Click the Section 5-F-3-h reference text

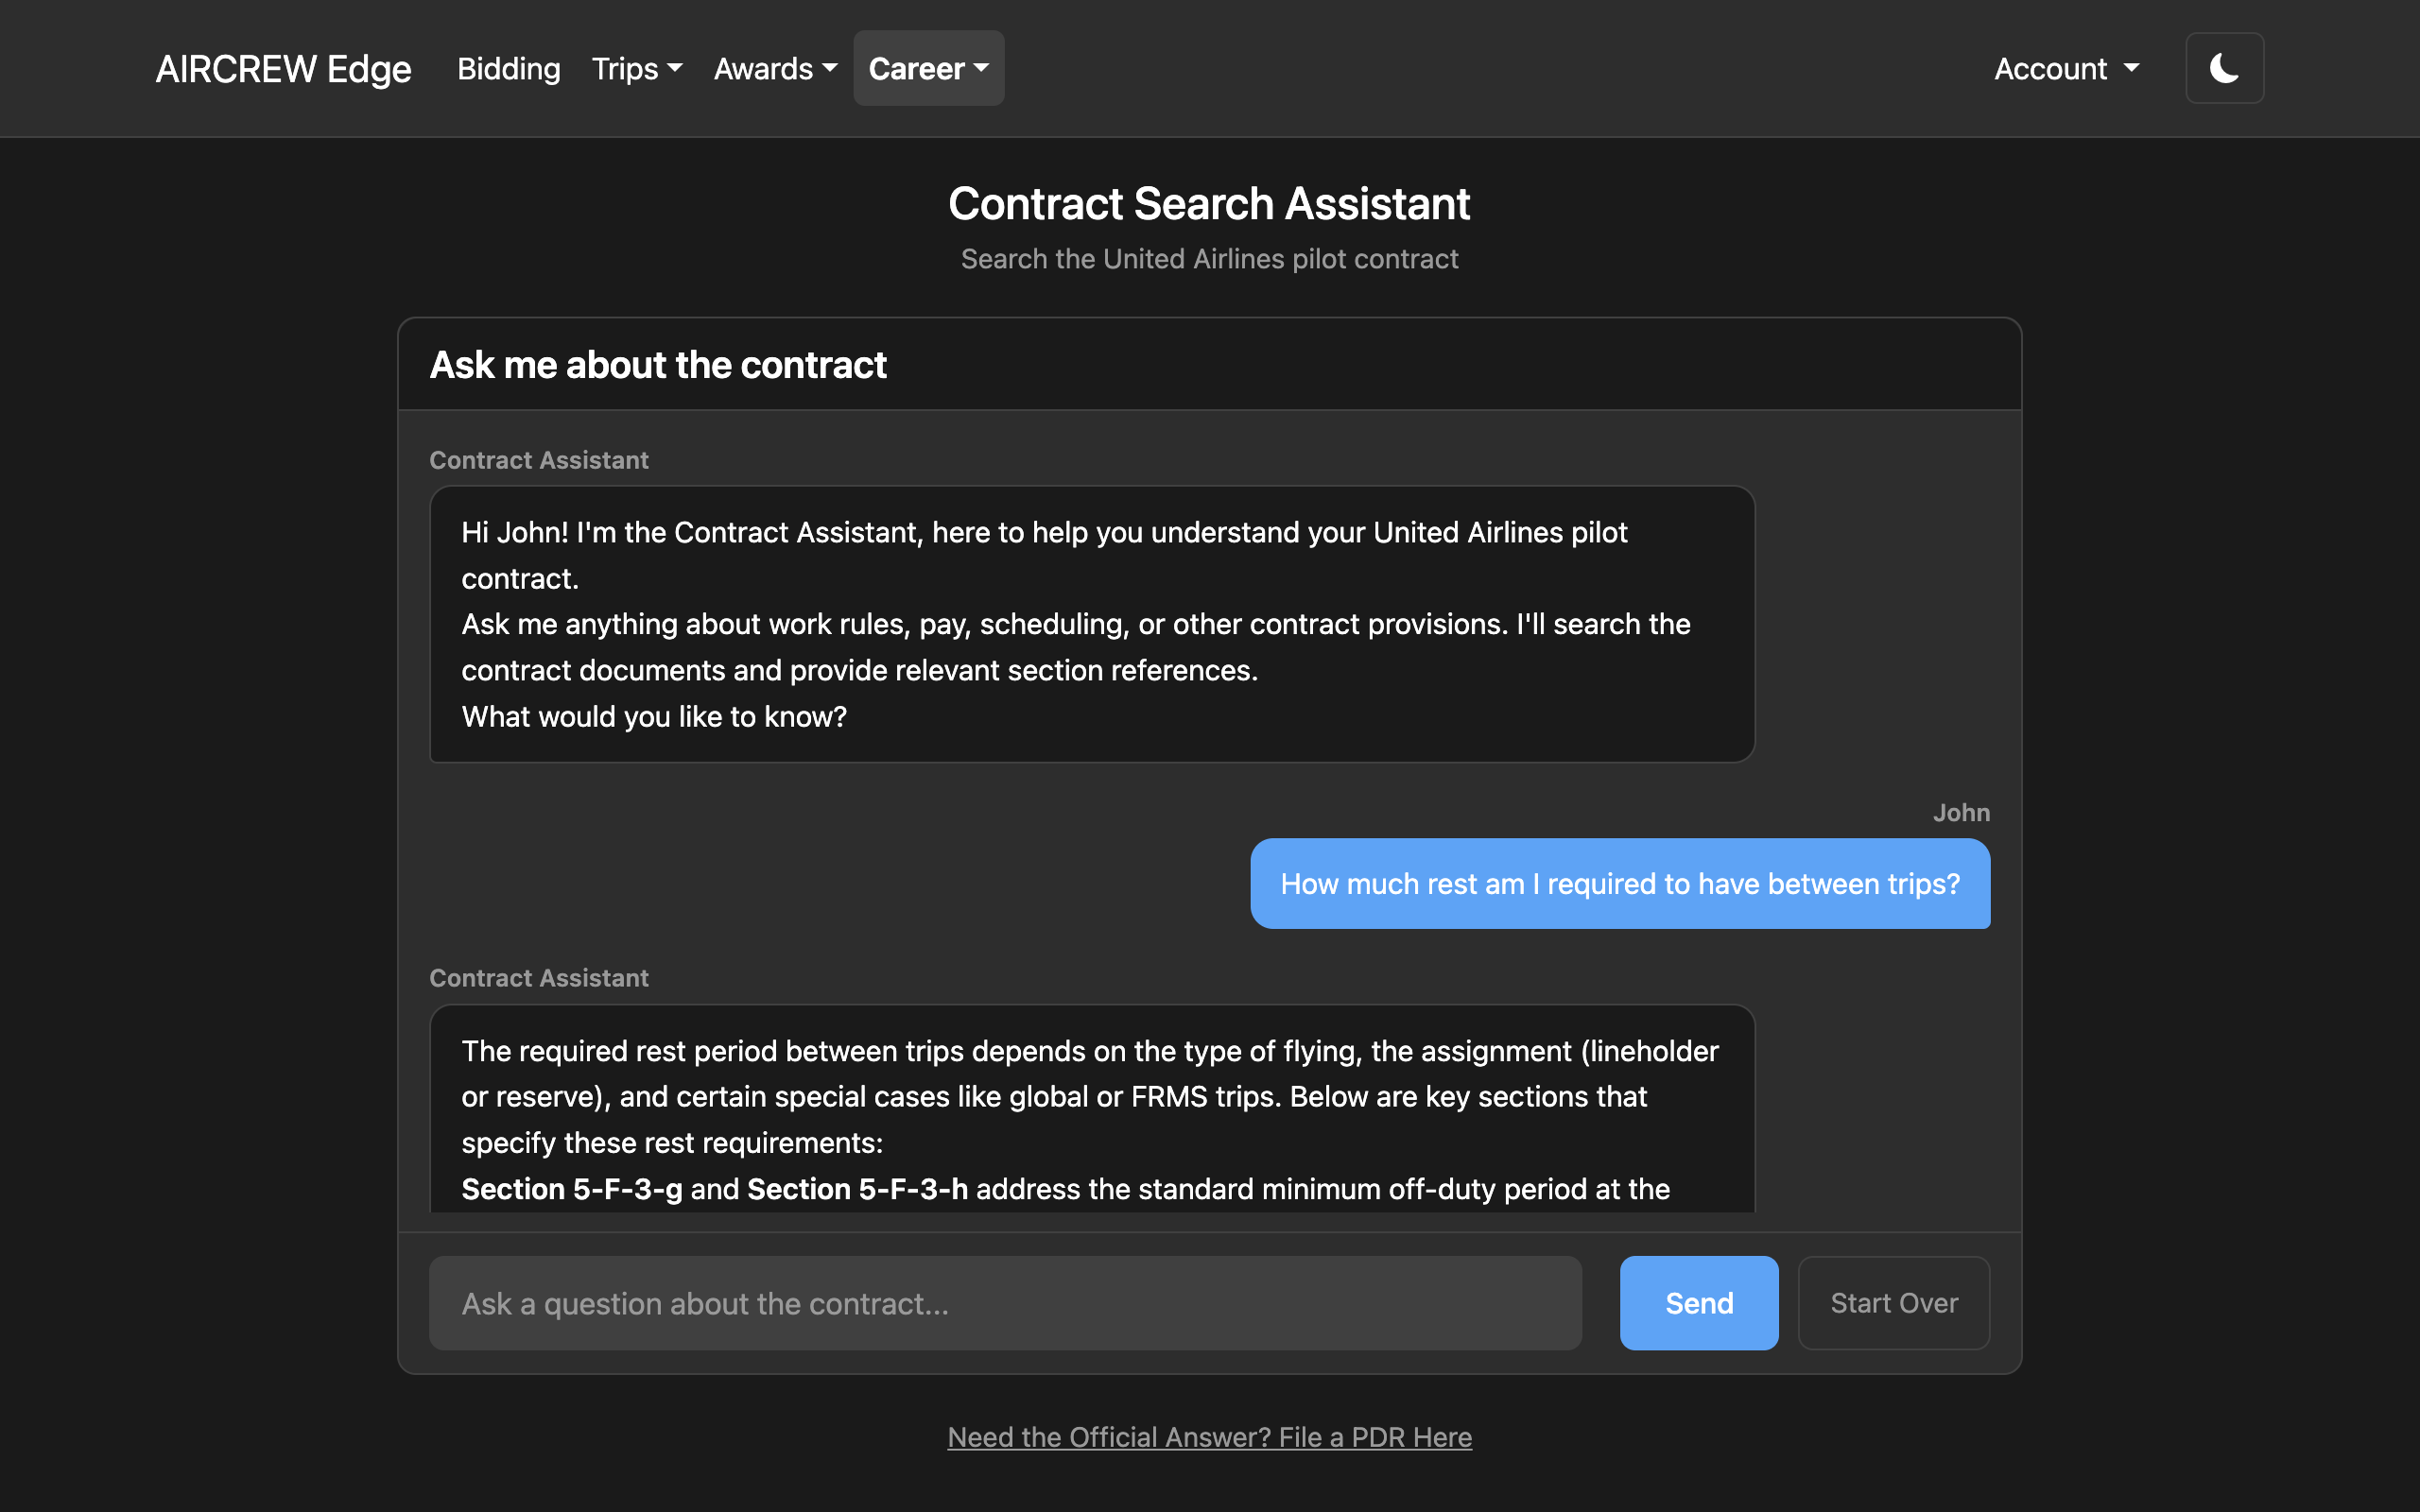(x=857, y=1189)
